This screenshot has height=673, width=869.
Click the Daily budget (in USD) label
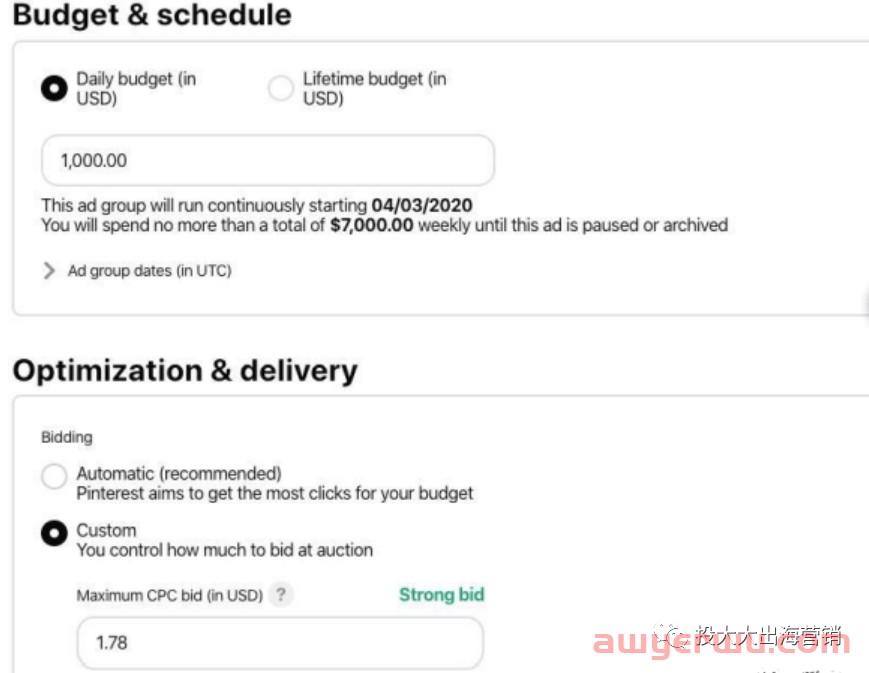coord(136,88)
